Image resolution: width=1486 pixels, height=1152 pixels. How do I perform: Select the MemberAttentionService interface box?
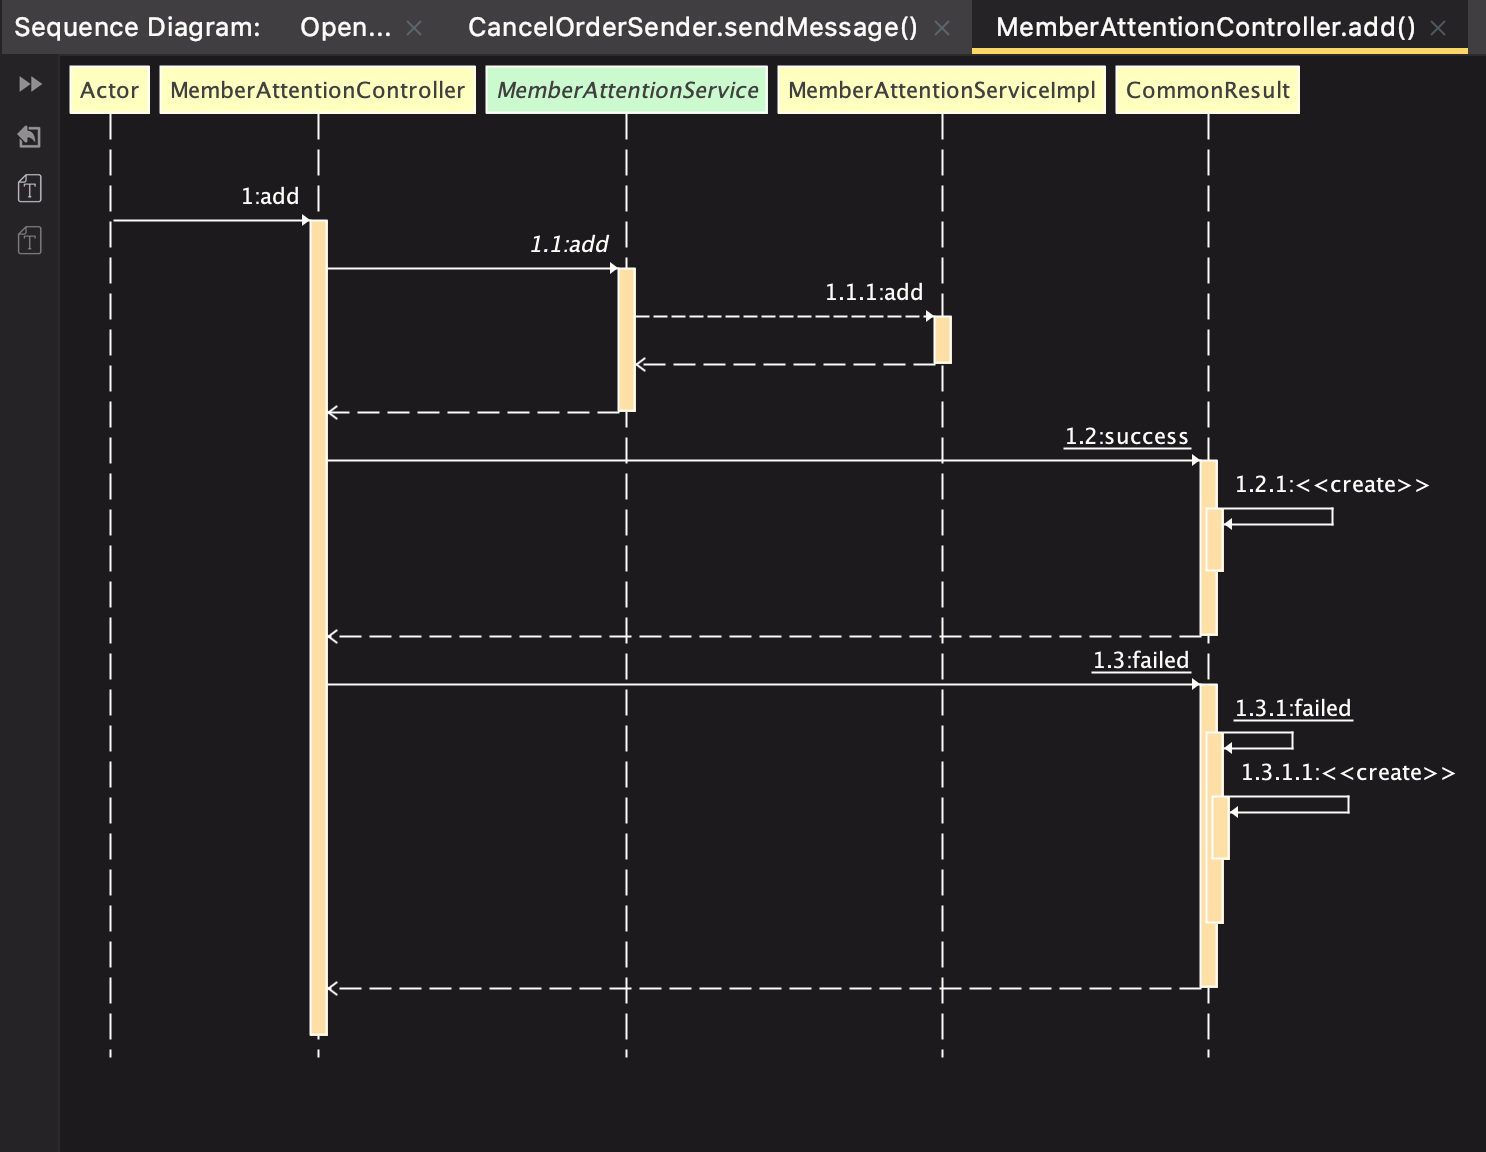tap(627, 90)
